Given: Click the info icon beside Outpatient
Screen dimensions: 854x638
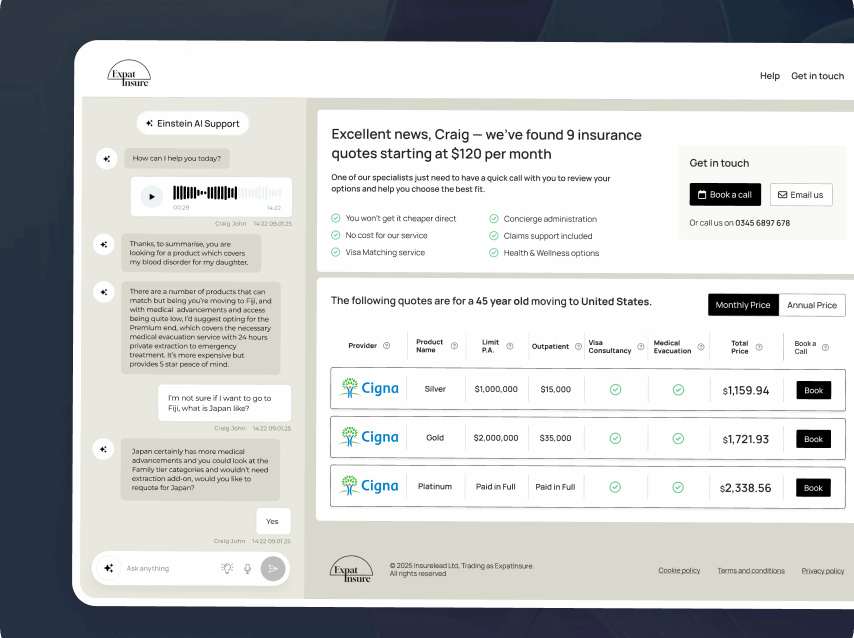Looking at the screenshot, I should (579, 347).
